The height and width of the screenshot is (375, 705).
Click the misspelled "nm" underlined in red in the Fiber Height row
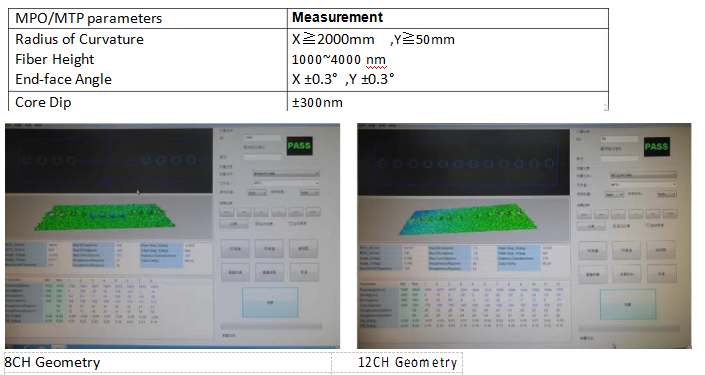point(375,59)
